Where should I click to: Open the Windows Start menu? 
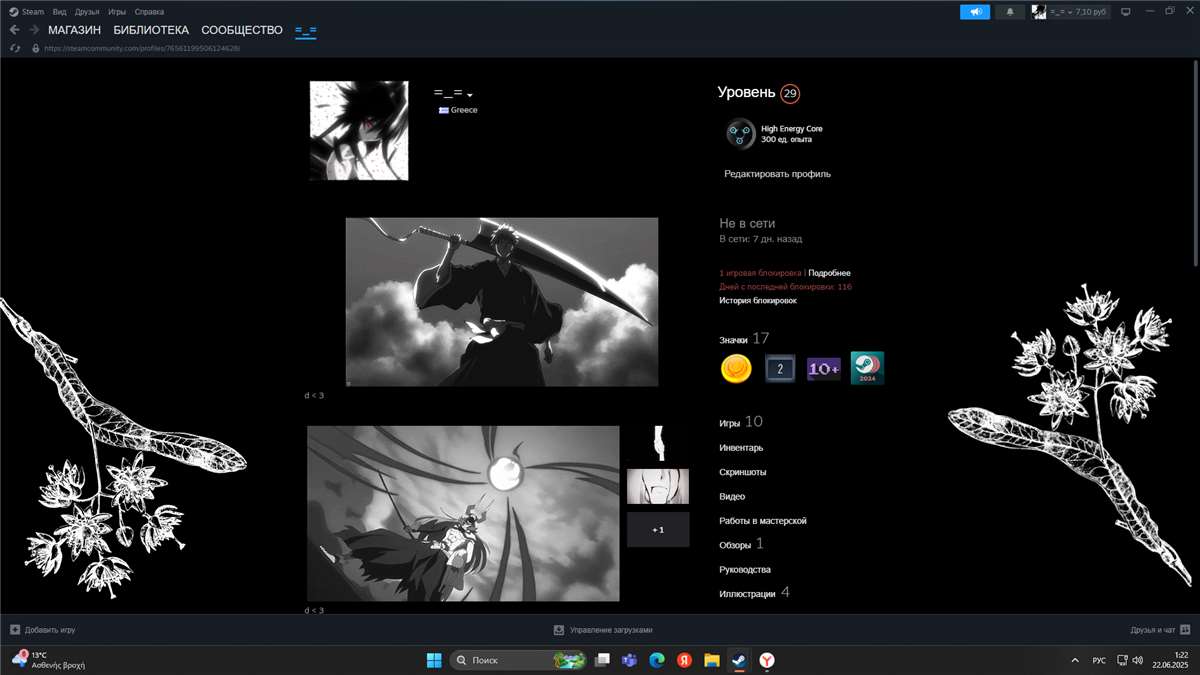coord(434,660)
